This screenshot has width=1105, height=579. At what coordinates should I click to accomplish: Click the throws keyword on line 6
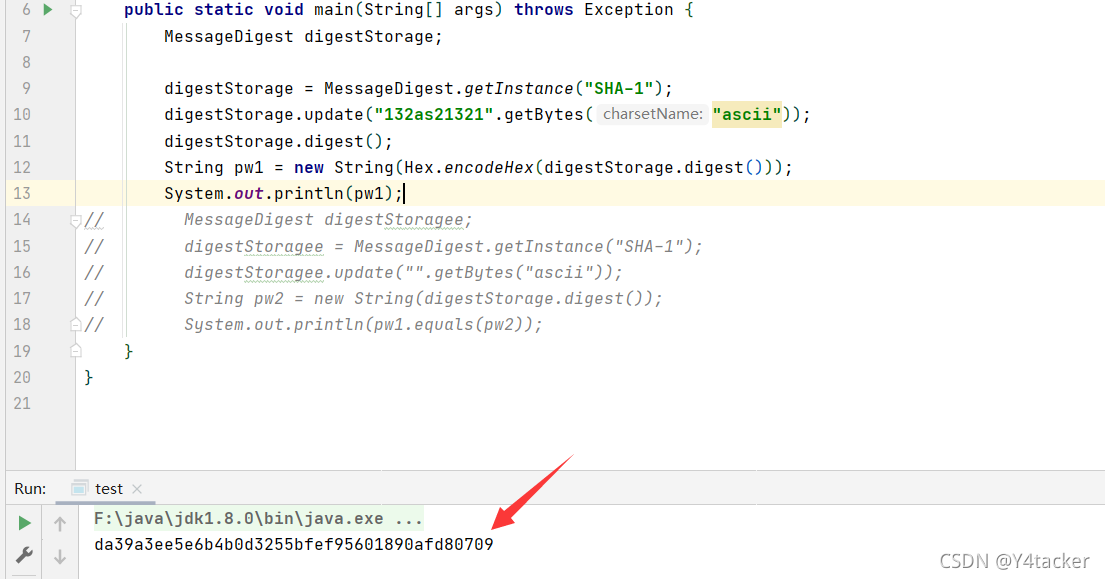[543, 10]
